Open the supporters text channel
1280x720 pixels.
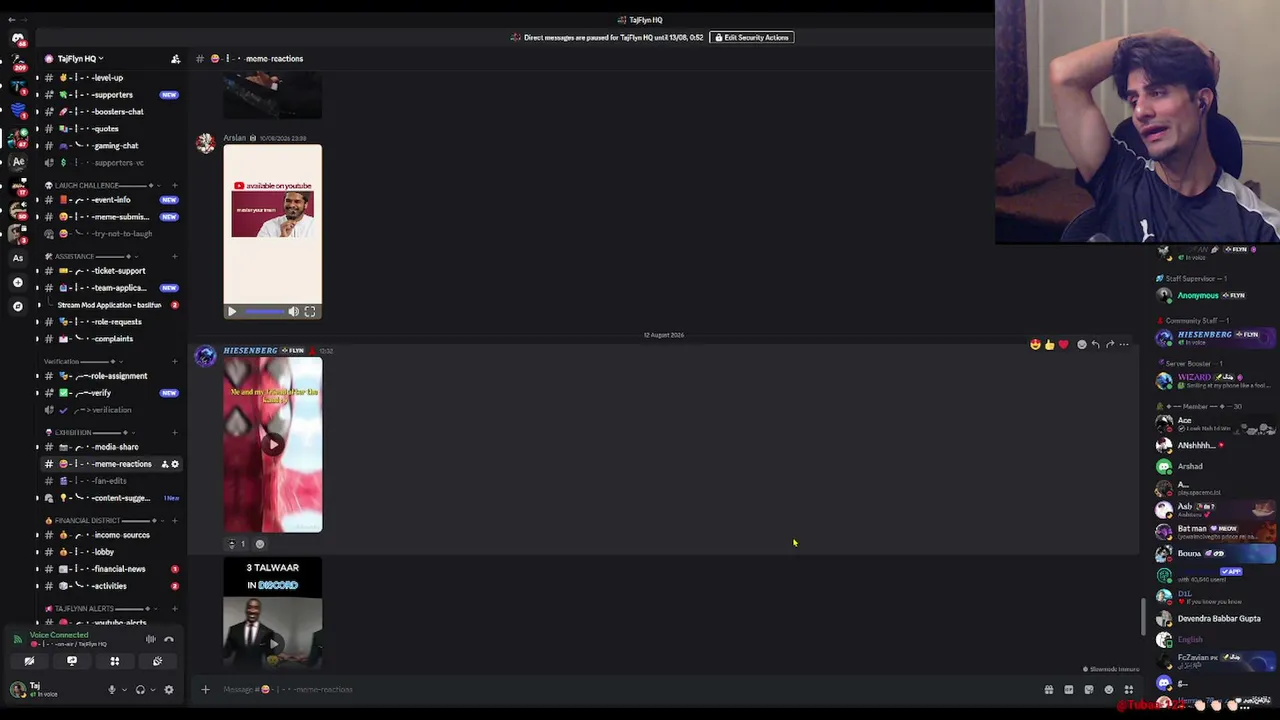112,95
